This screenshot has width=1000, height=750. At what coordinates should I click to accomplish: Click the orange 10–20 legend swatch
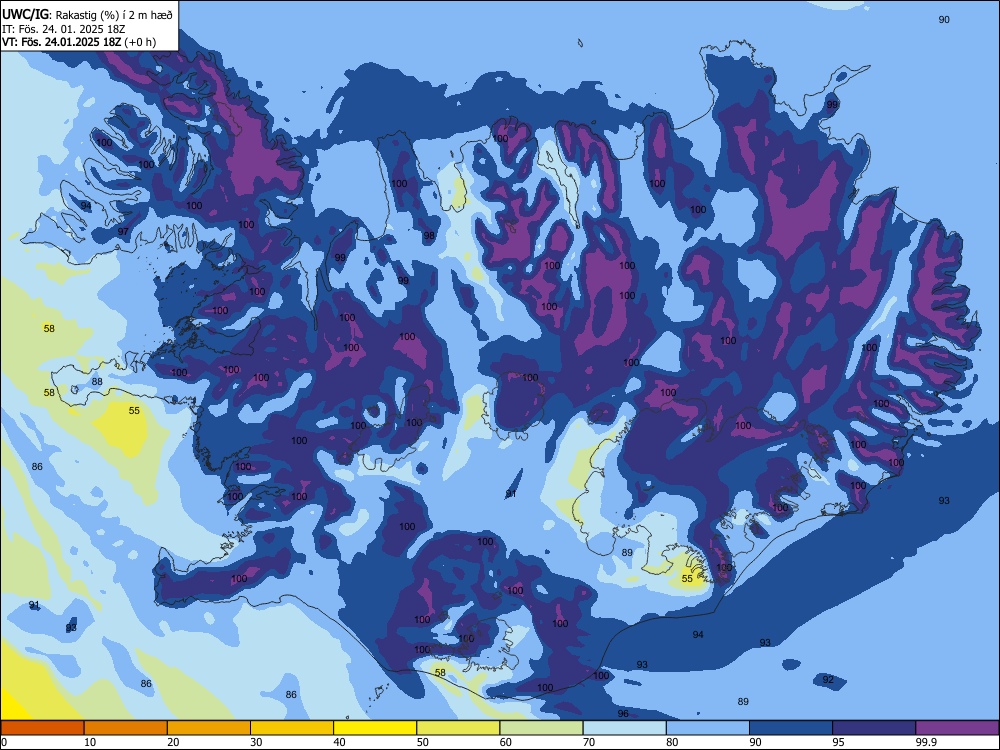coord(126,728)
